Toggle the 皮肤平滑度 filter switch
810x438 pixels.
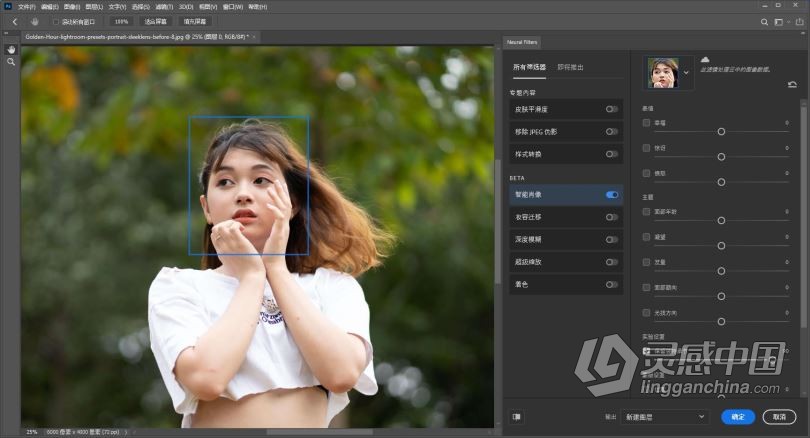612,109
